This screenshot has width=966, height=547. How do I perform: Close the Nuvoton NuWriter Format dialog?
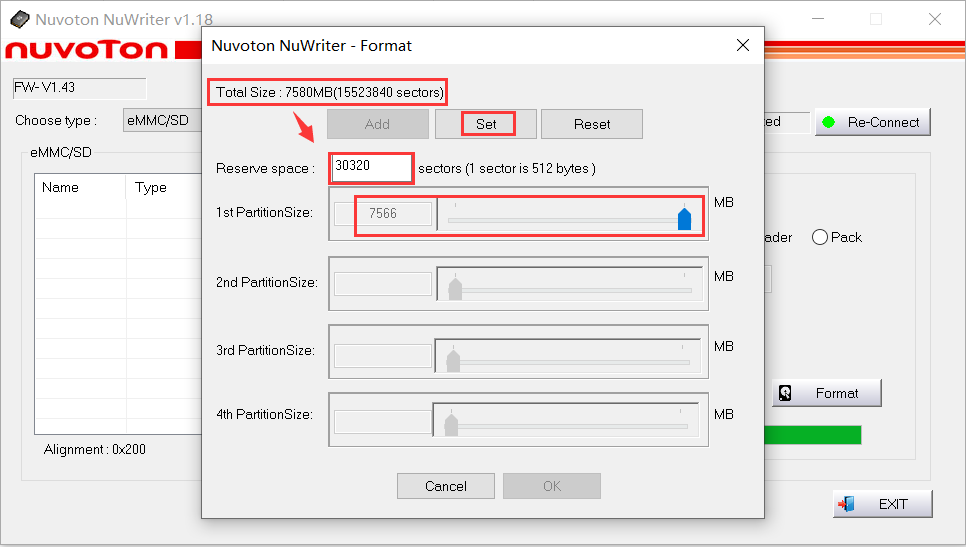coord(743,45)
